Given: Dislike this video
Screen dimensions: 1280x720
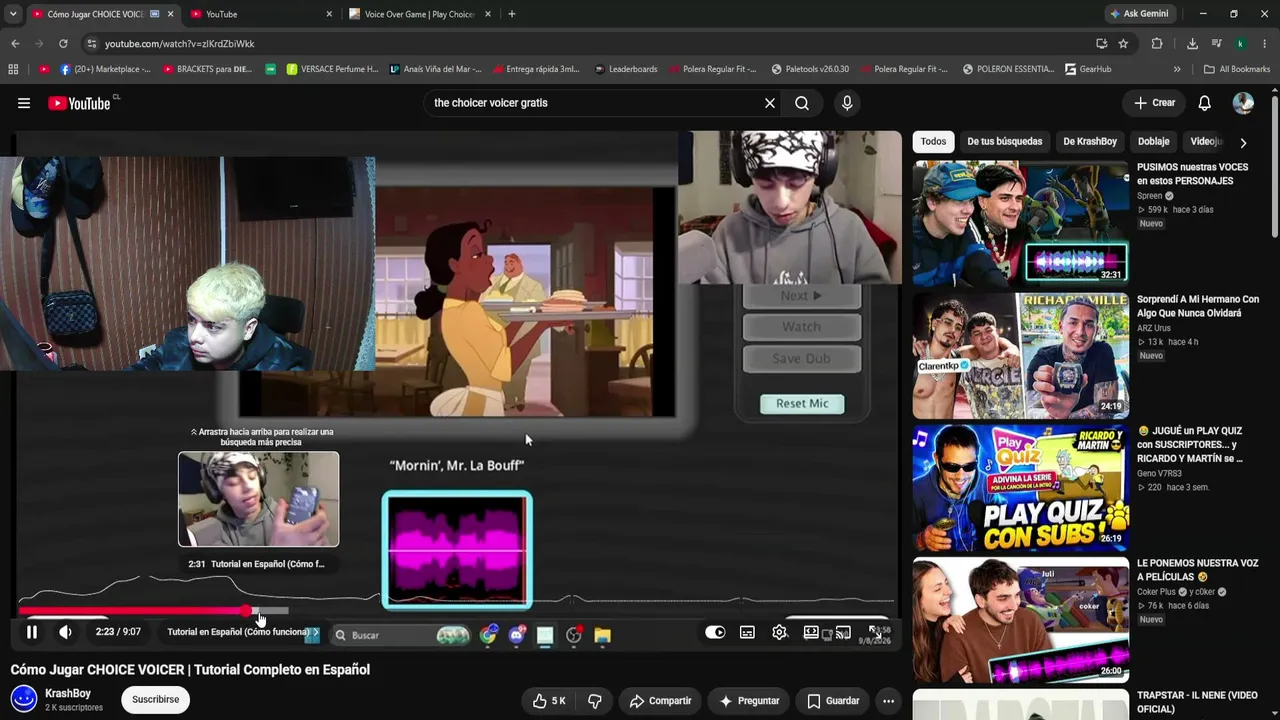Looking at the screenshot, I should pos(595,701).
